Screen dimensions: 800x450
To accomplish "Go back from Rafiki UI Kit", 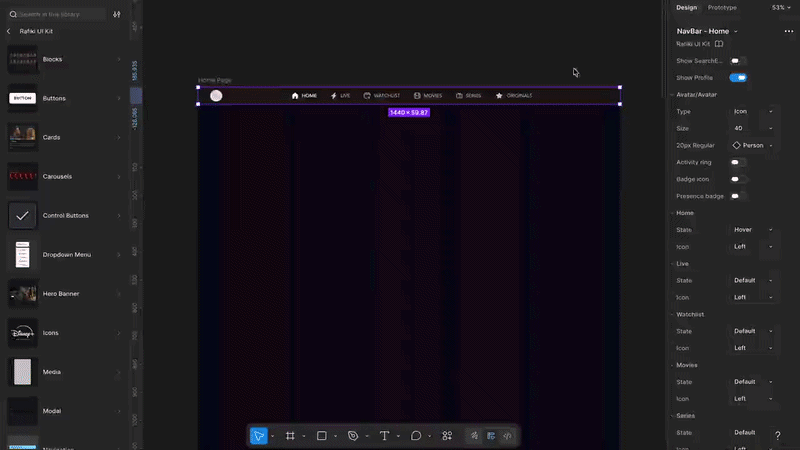I will [x=9, y=31].
